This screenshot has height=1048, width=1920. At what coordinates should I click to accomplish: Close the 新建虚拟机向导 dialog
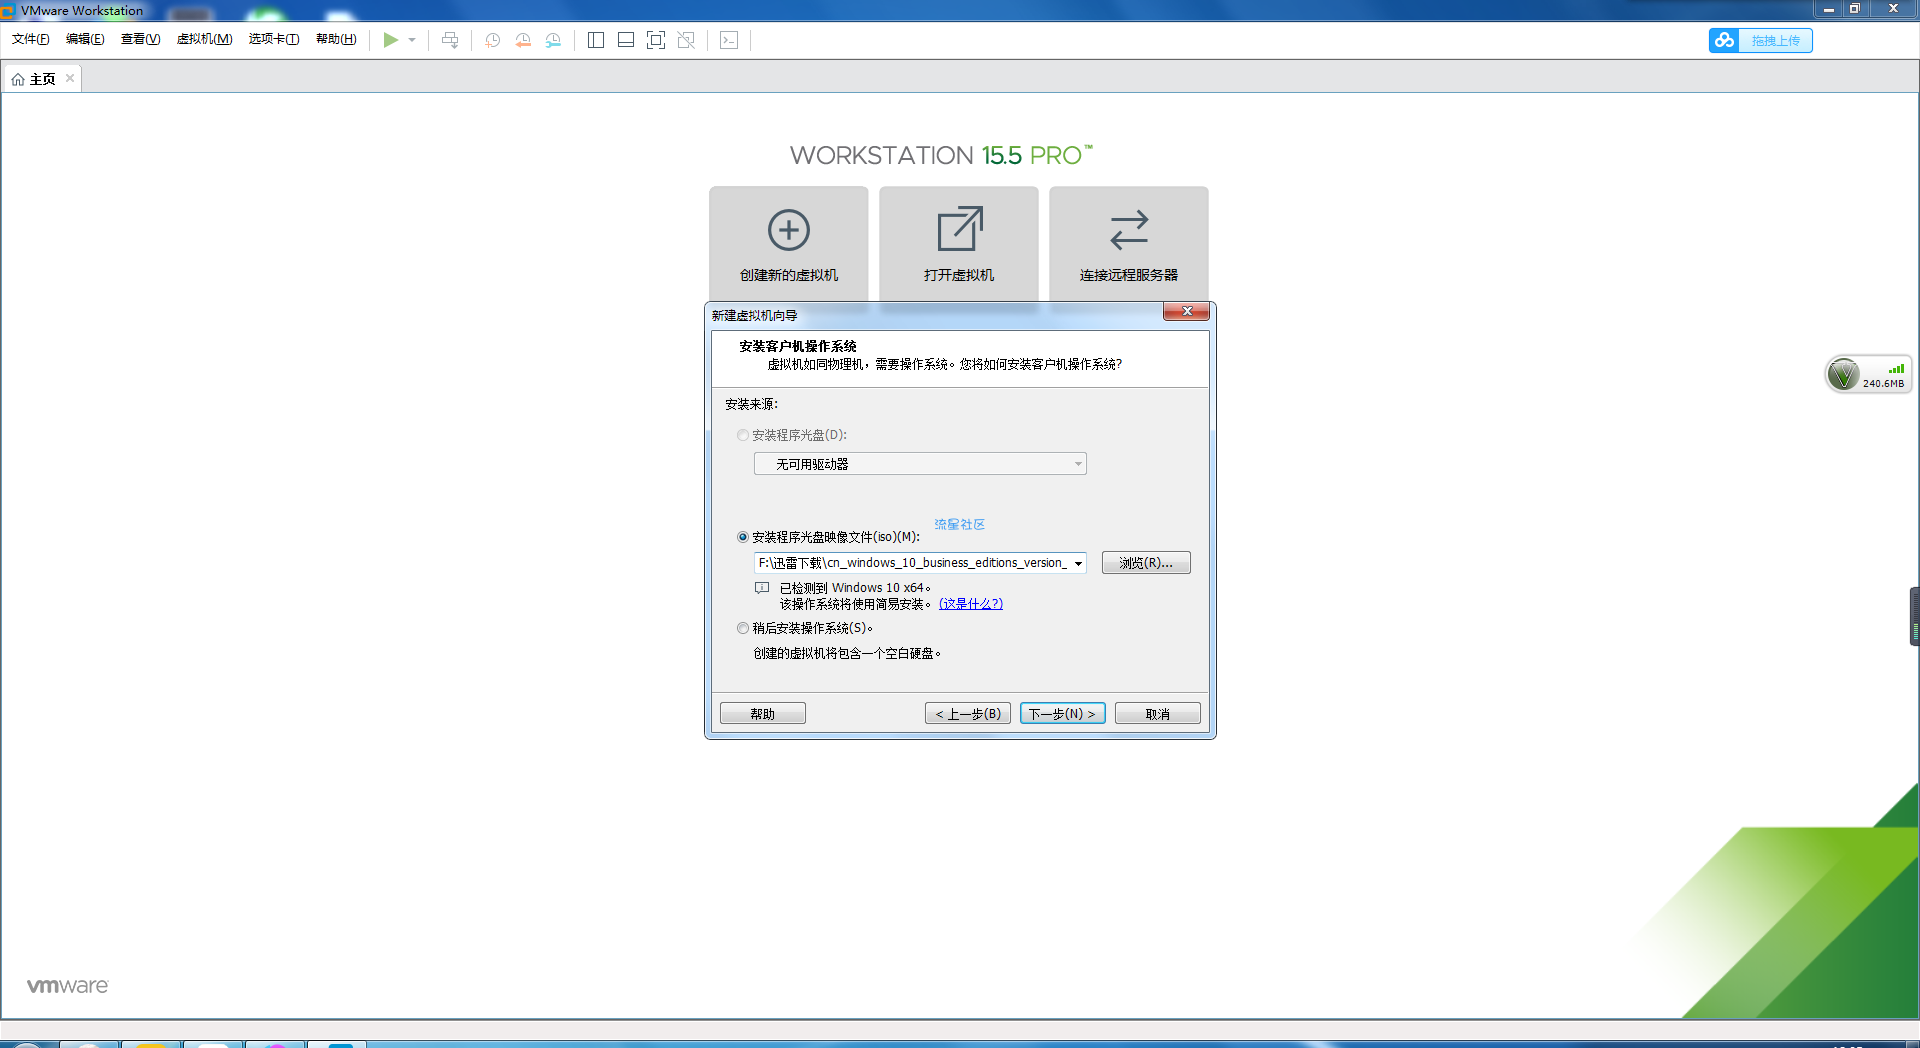click(1187, 312)
